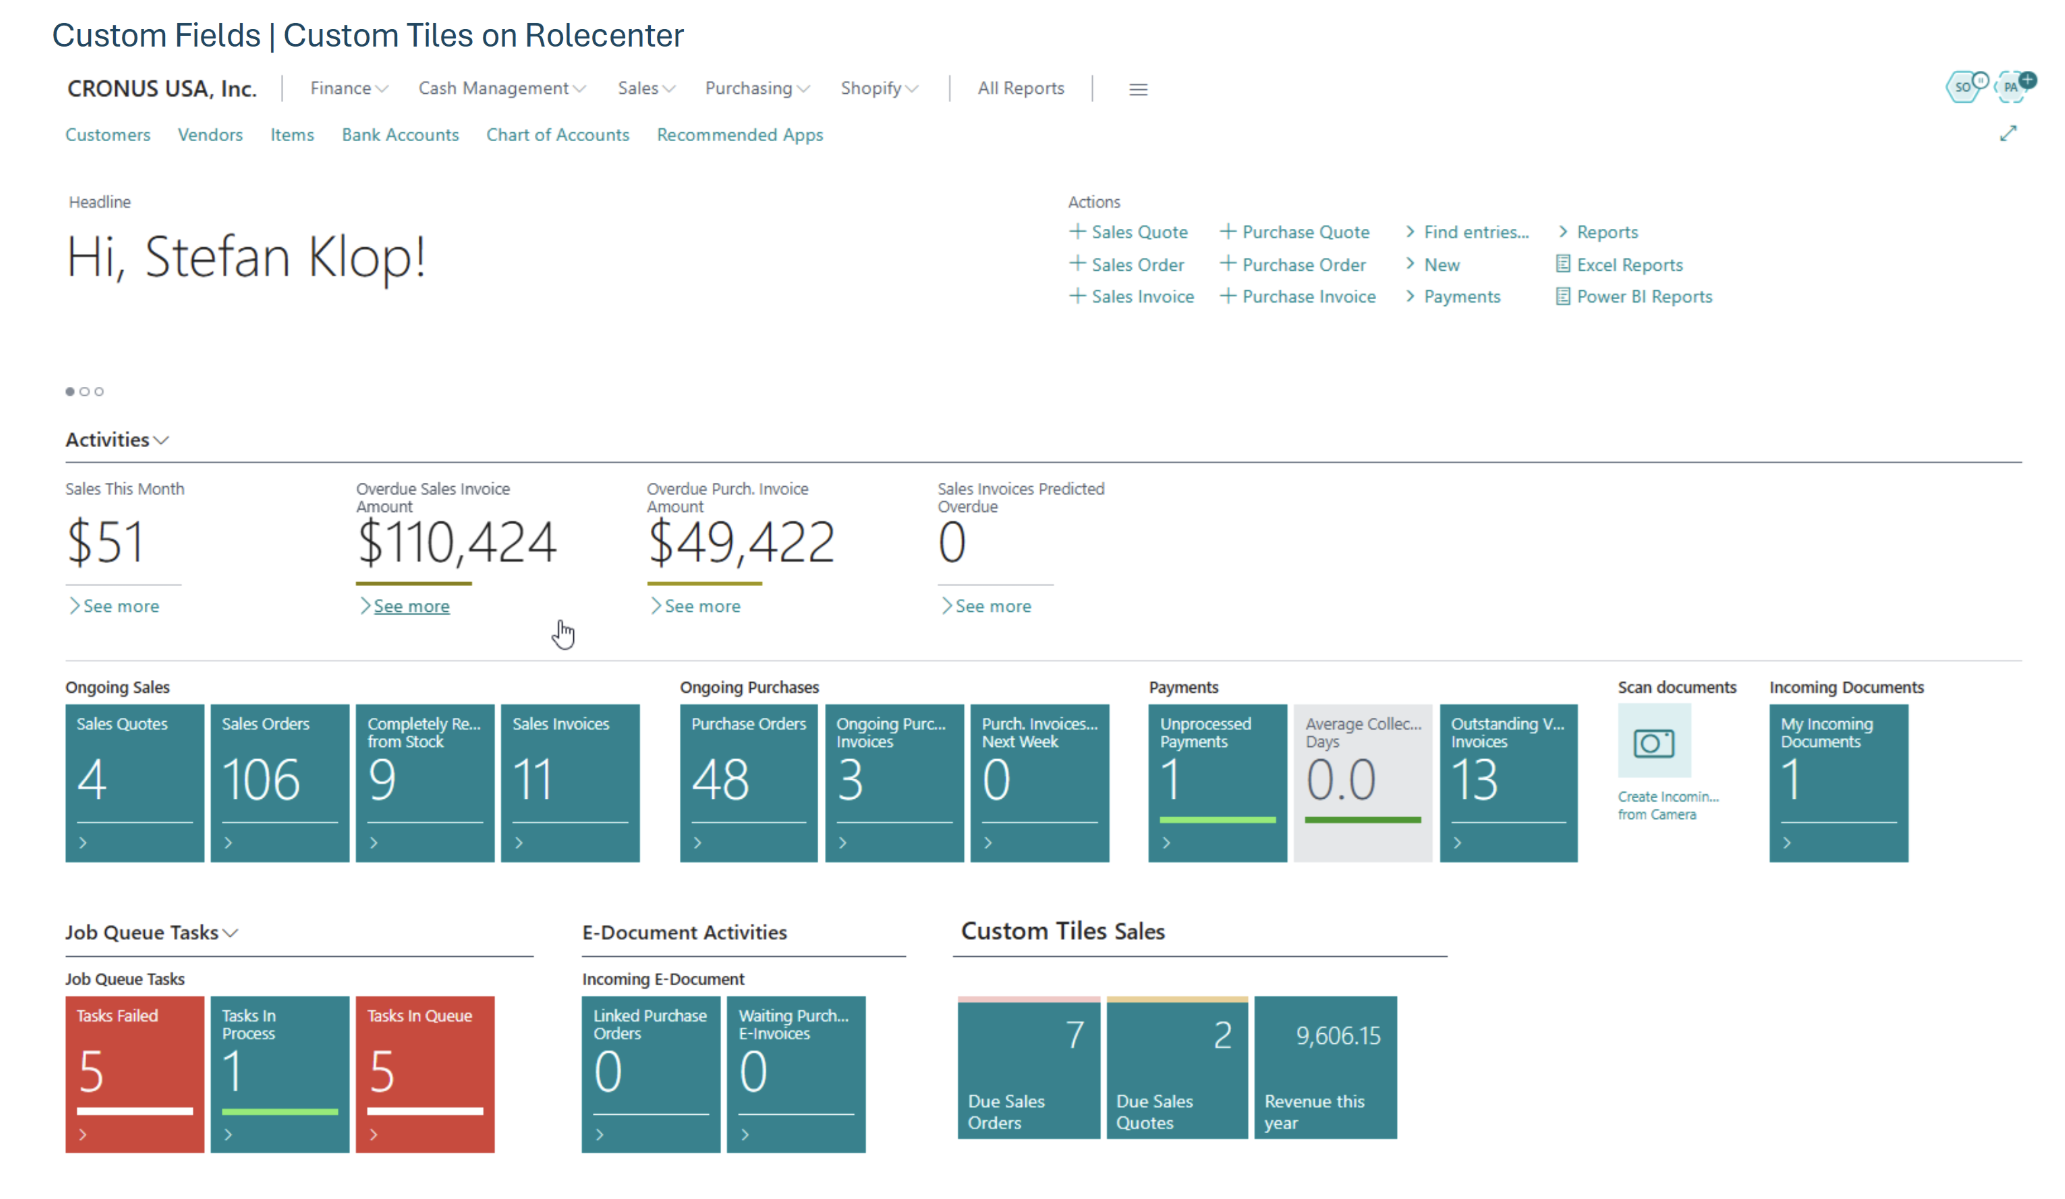
Task: Click the red Tasks Failed tile
Action: [x=135, y=1073]
